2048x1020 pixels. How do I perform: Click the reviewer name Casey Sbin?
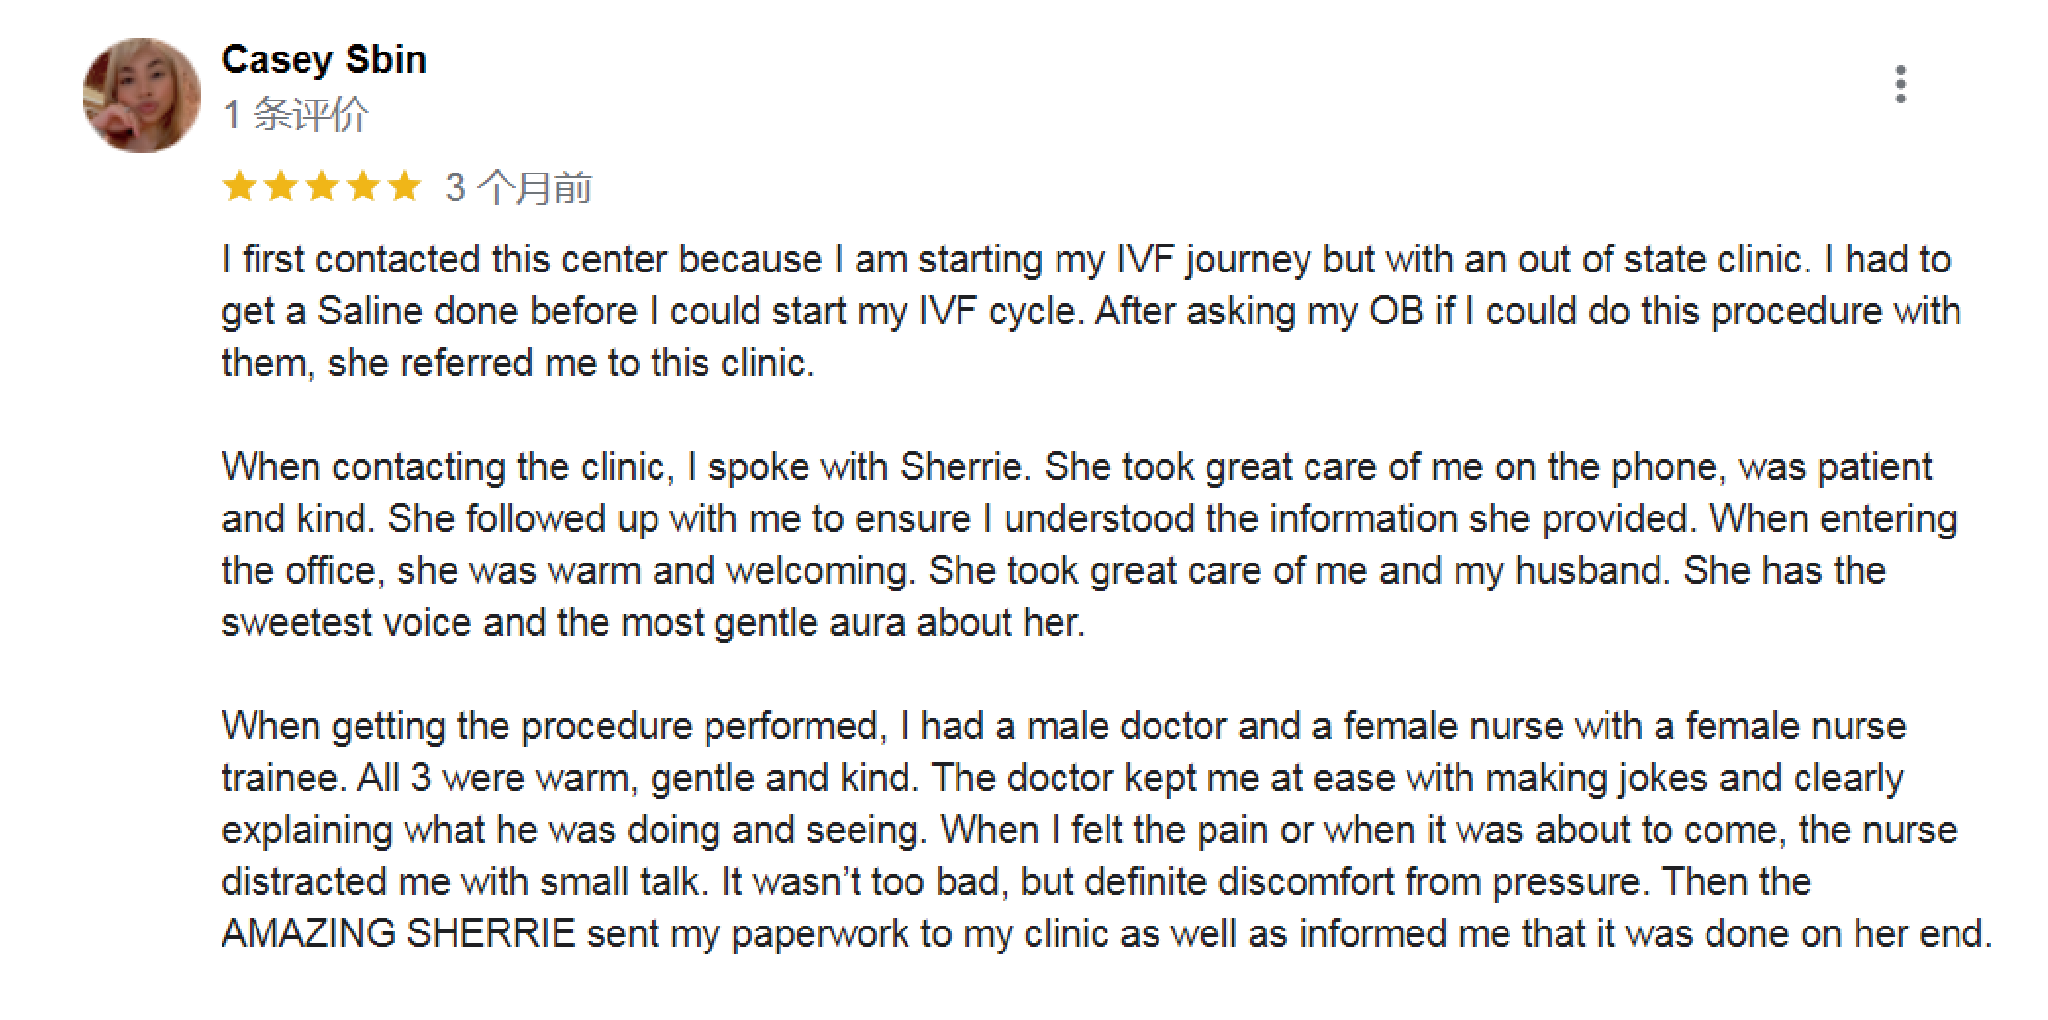(324, 60)
